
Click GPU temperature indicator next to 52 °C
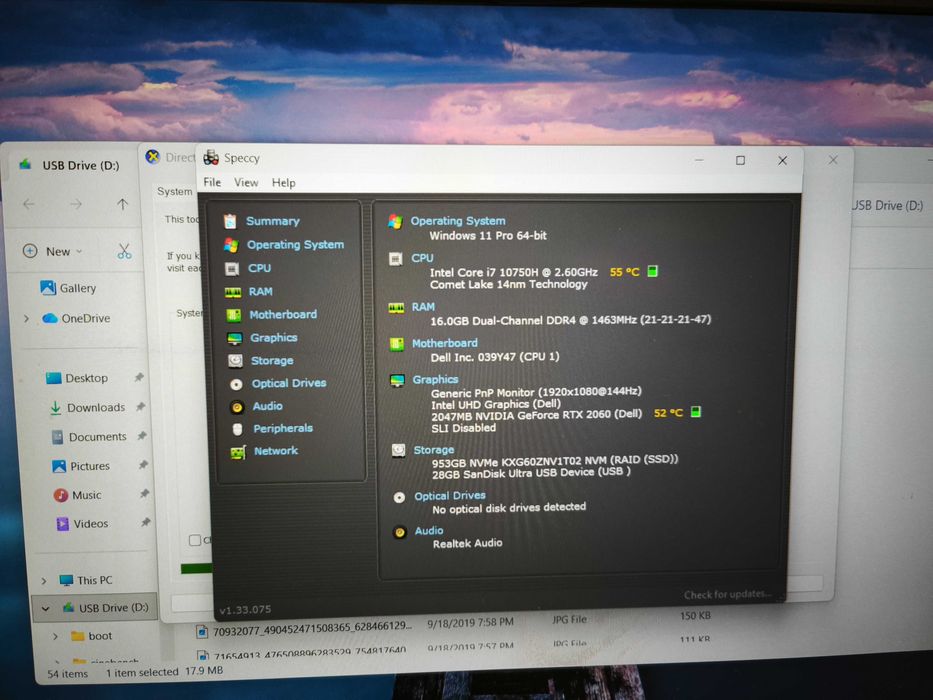[x=696, y=412]
